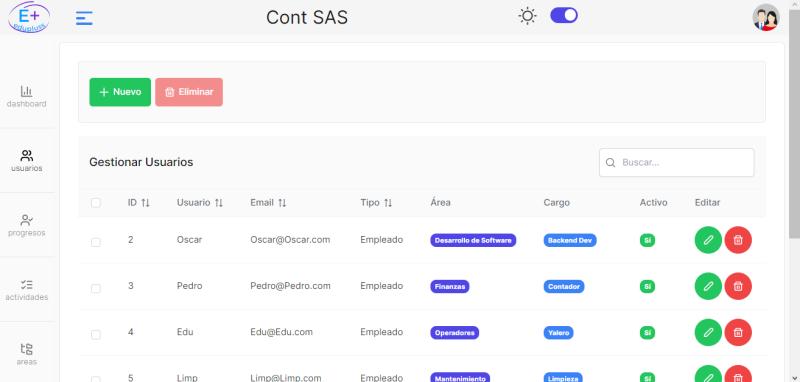Toggle the dark mode switch
The height and width of the screenshot is (382, 800).
click(564, 15)
